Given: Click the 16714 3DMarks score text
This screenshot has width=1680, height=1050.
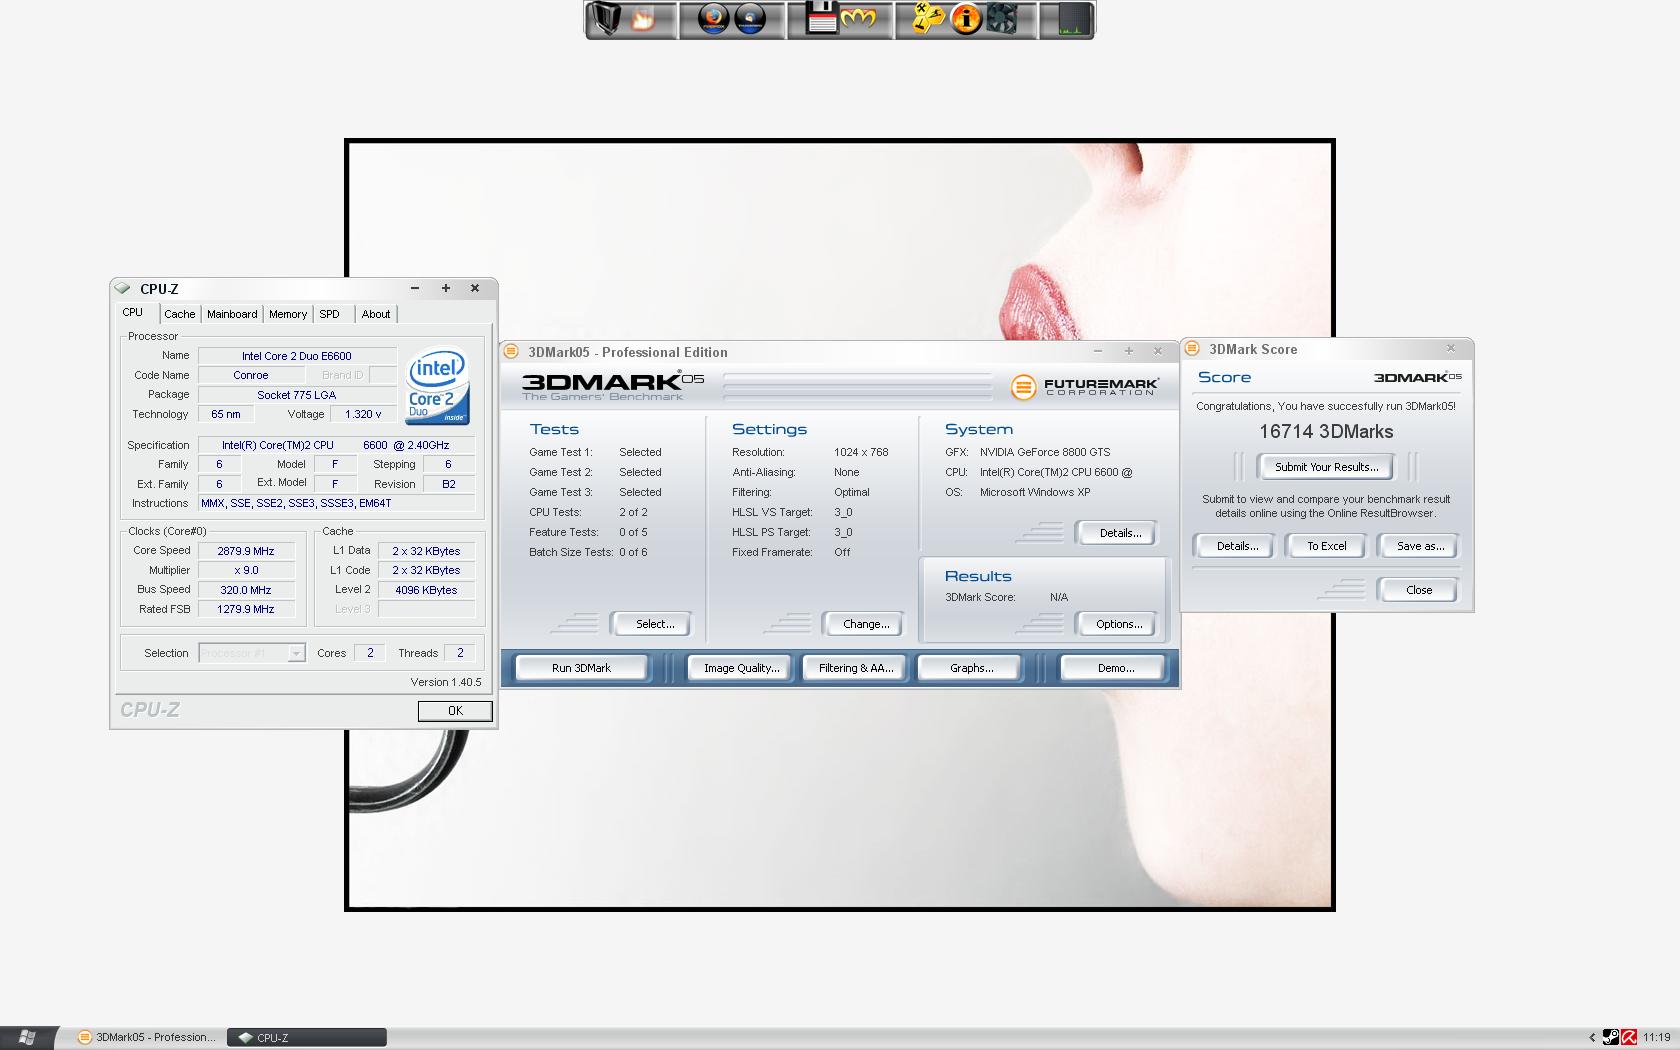Looking at the screenshot, I should point(1326,431).
